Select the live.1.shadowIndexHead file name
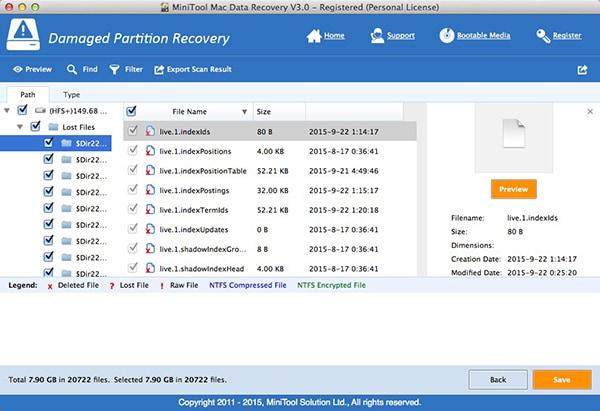Viewport: 600px width, 411px height. [202, 269]
